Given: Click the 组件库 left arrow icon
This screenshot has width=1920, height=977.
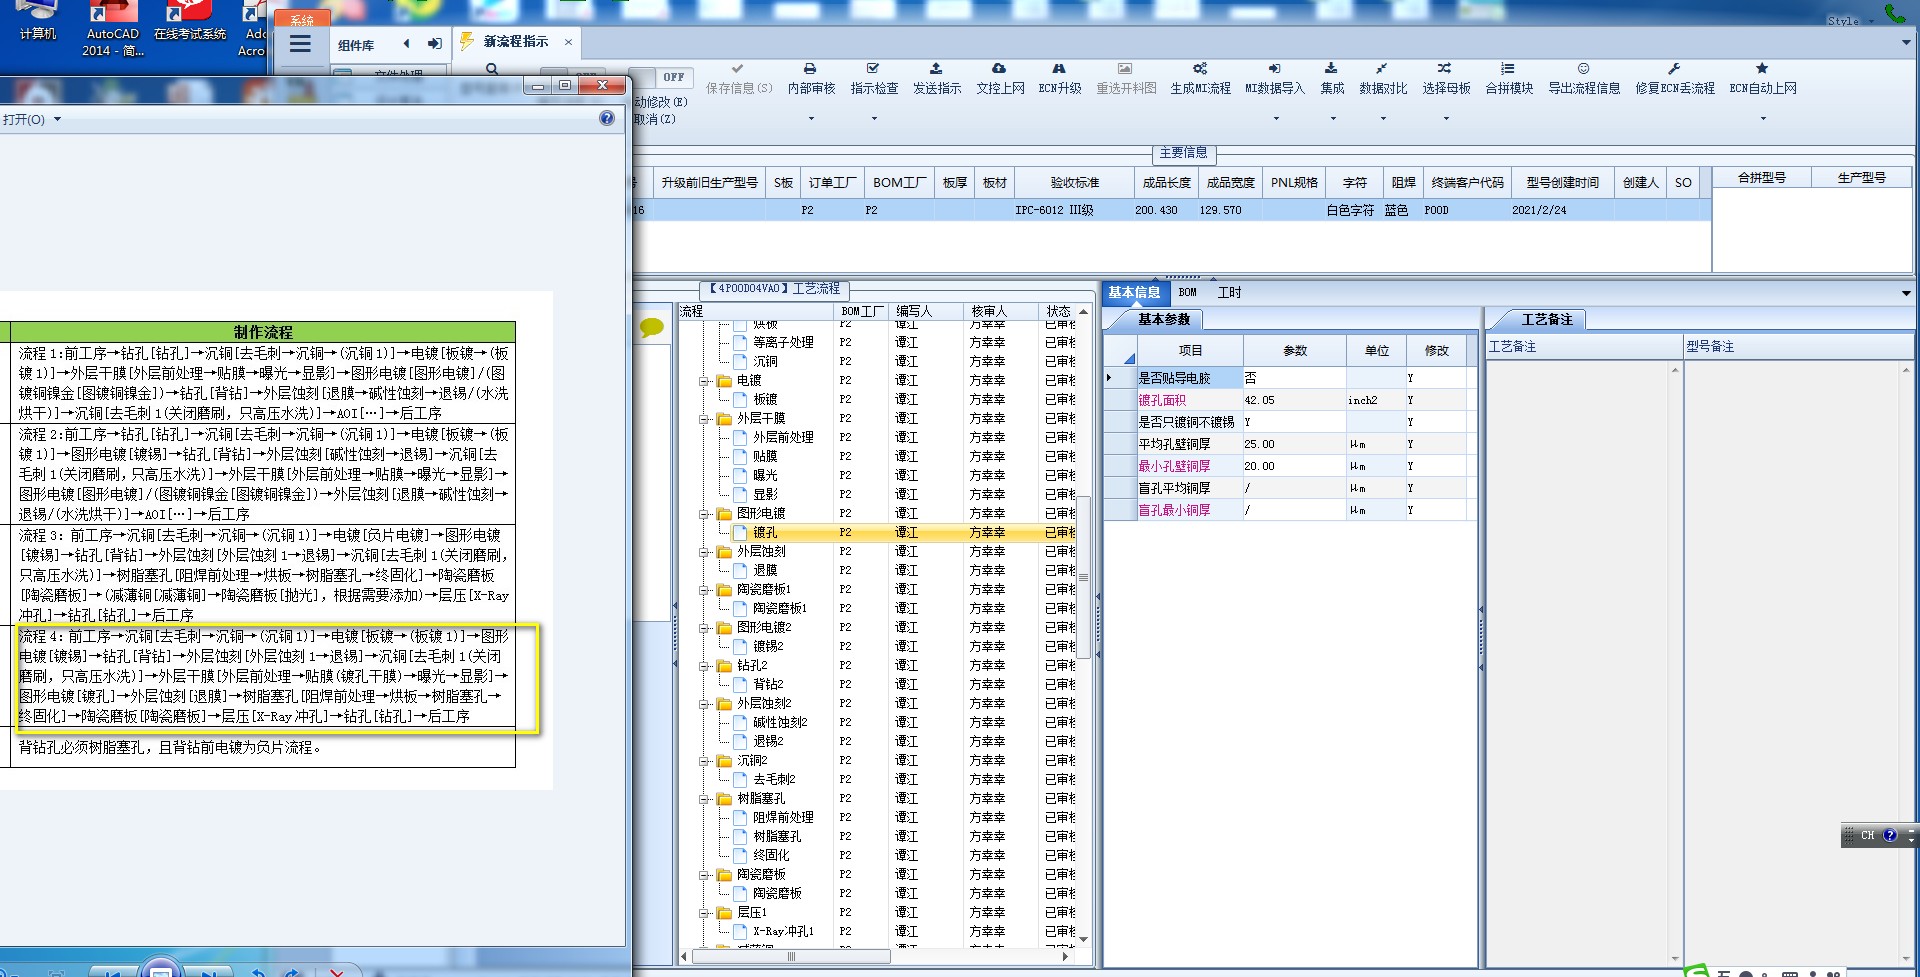Looking at the screenshot, I should (406, 43).
